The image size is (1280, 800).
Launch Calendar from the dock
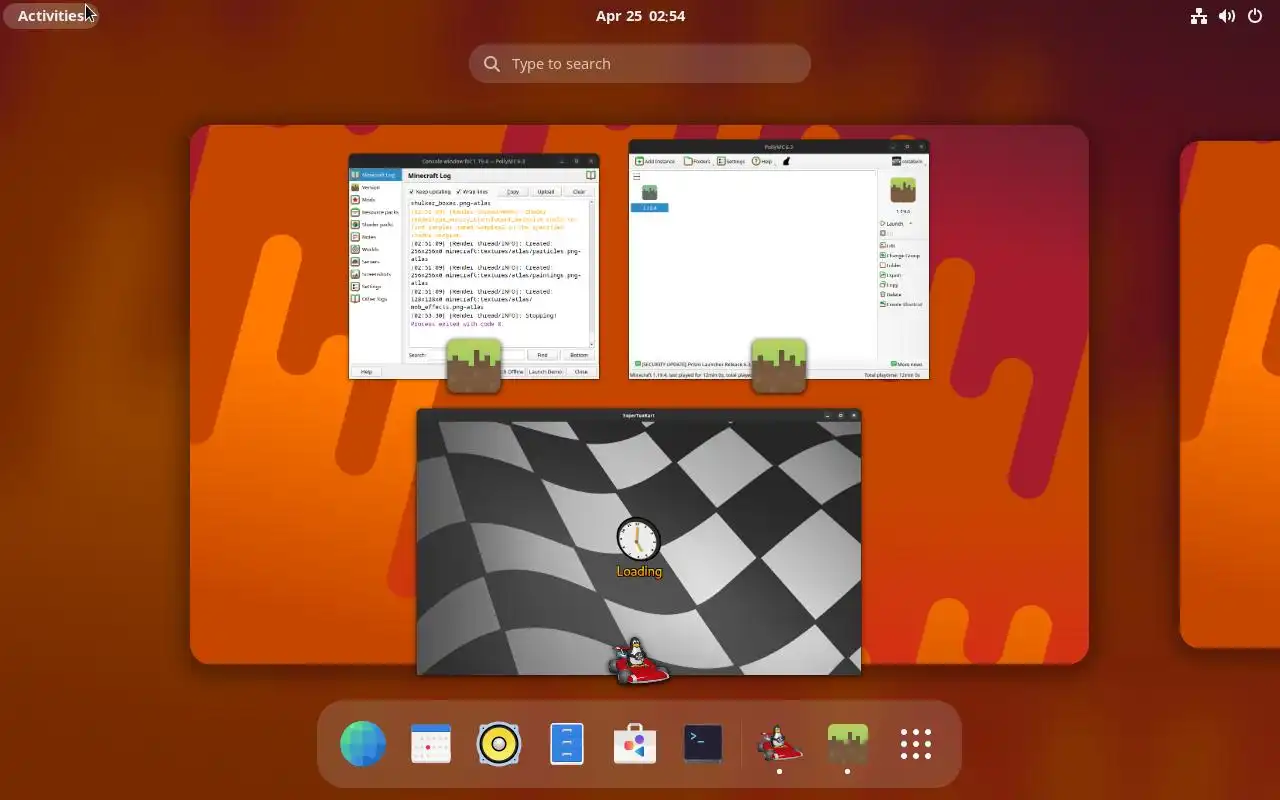click(x=431, y=744)
